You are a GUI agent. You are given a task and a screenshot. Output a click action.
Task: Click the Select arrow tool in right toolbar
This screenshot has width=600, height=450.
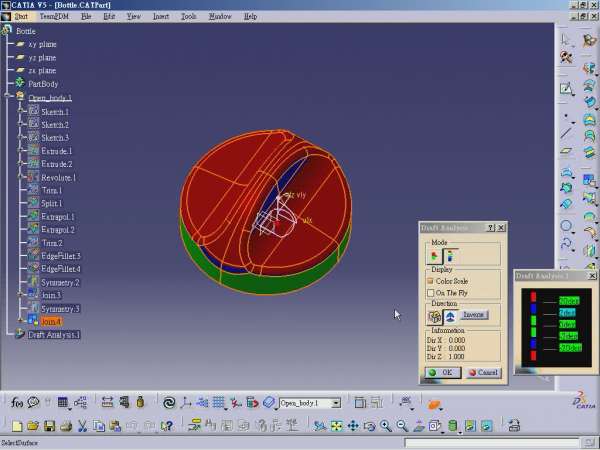tap(565, 40)
